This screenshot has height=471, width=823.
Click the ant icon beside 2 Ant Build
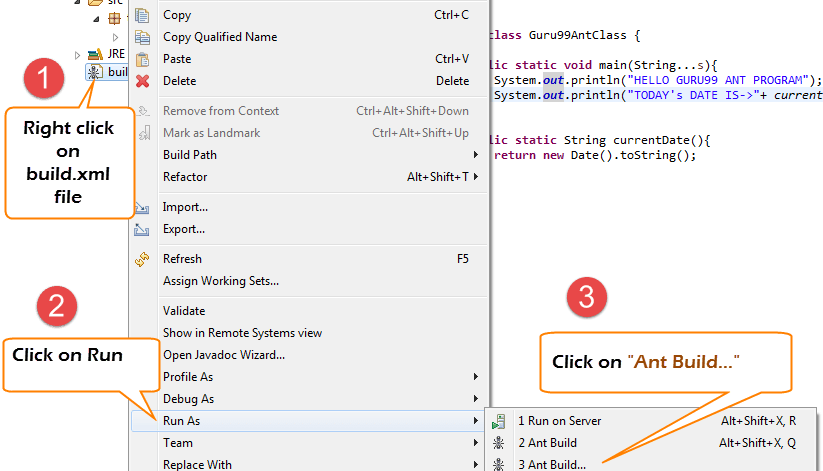point(499,443)
